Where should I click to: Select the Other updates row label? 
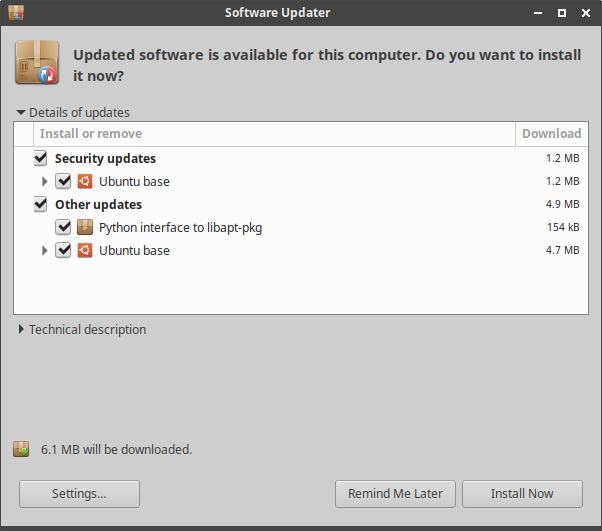point(98,205)
